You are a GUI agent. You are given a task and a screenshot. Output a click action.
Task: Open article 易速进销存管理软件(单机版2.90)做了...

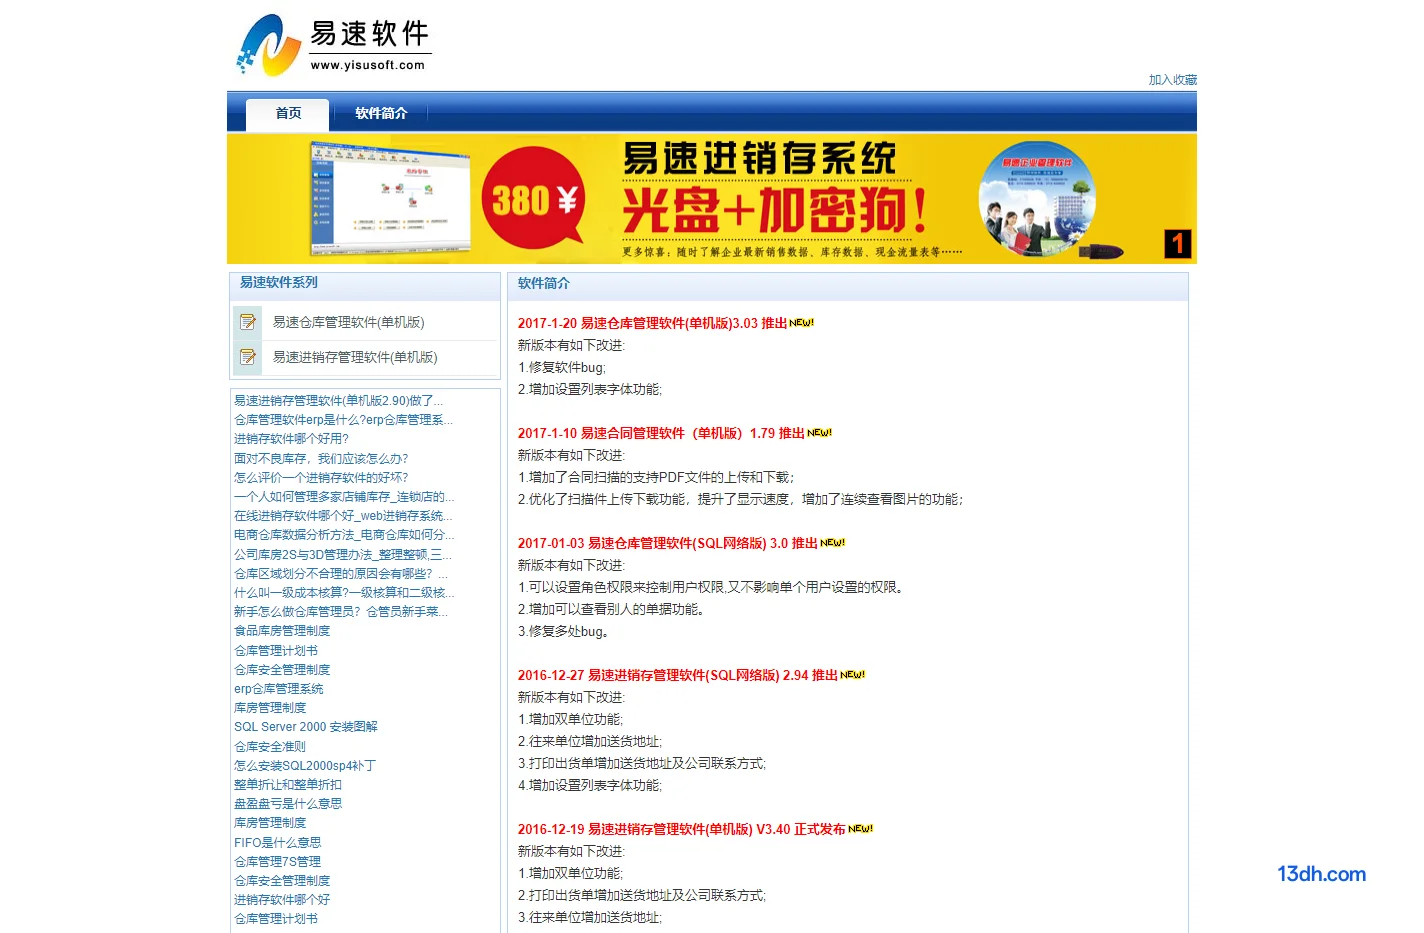point(338,401)
